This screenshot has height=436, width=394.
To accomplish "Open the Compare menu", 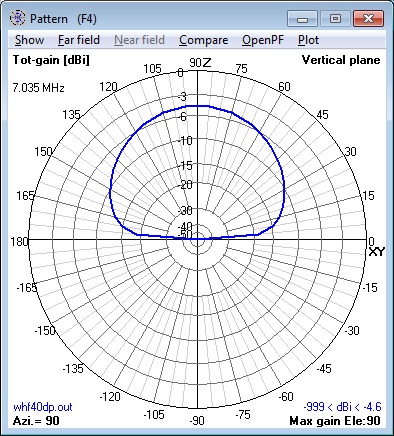I will [203, 40].
